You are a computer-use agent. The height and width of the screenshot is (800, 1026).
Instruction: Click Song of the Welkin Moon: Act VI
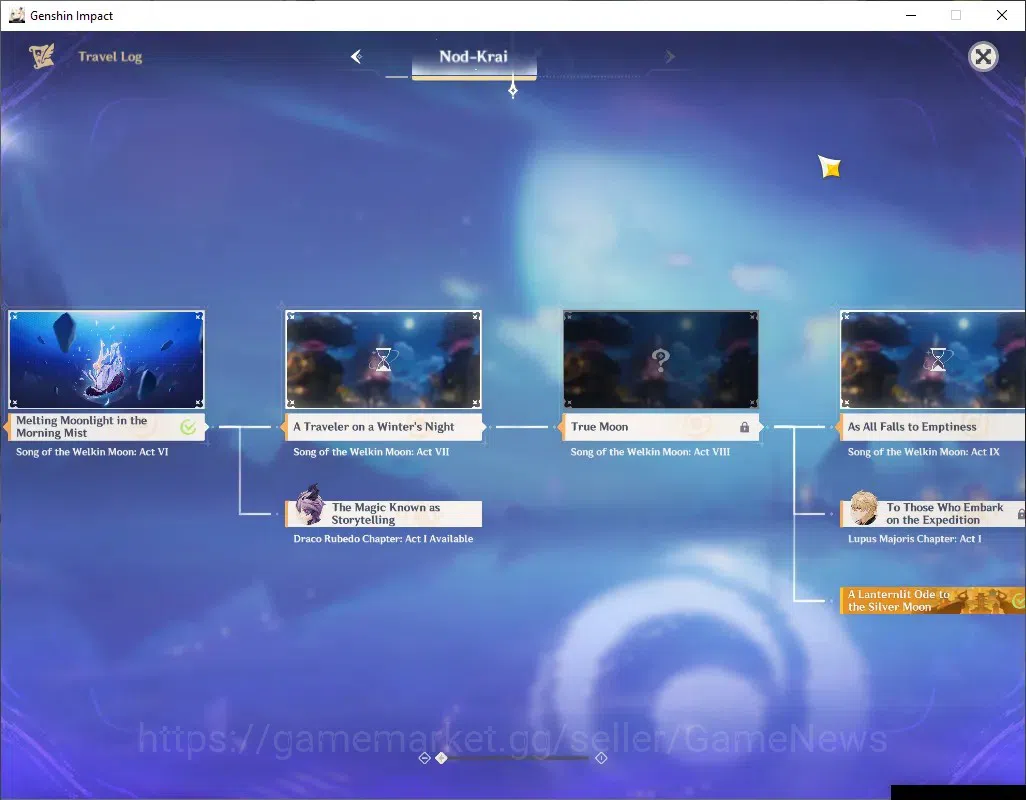click(92, 452)
